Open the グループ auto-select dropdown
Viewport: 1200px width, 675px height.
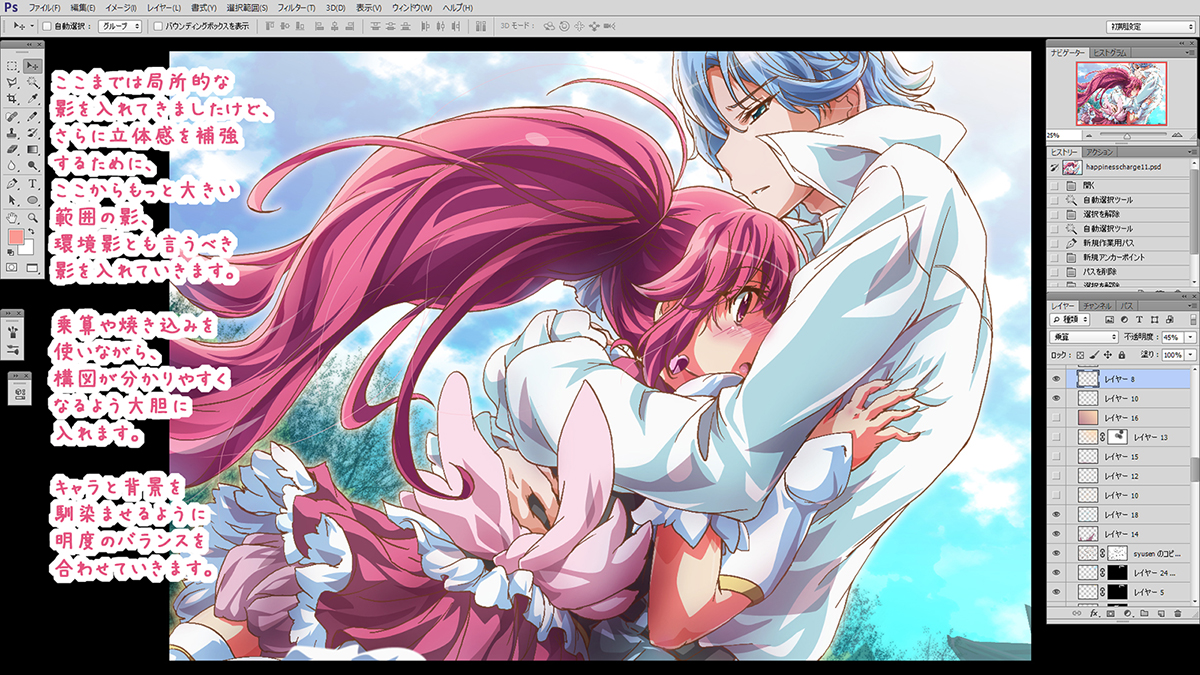(x=120, y=26)
